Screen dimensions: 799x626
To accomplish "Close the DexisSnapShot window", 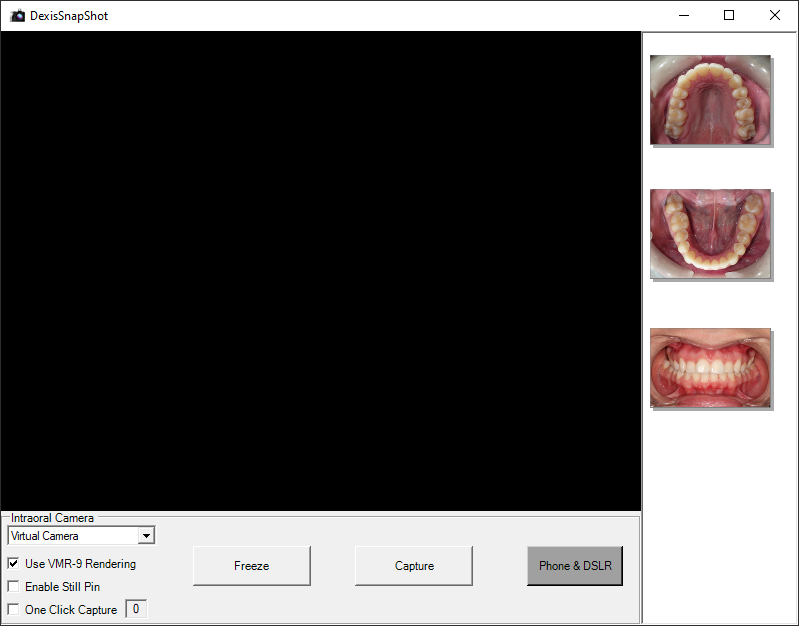I will tap(775, 16).
